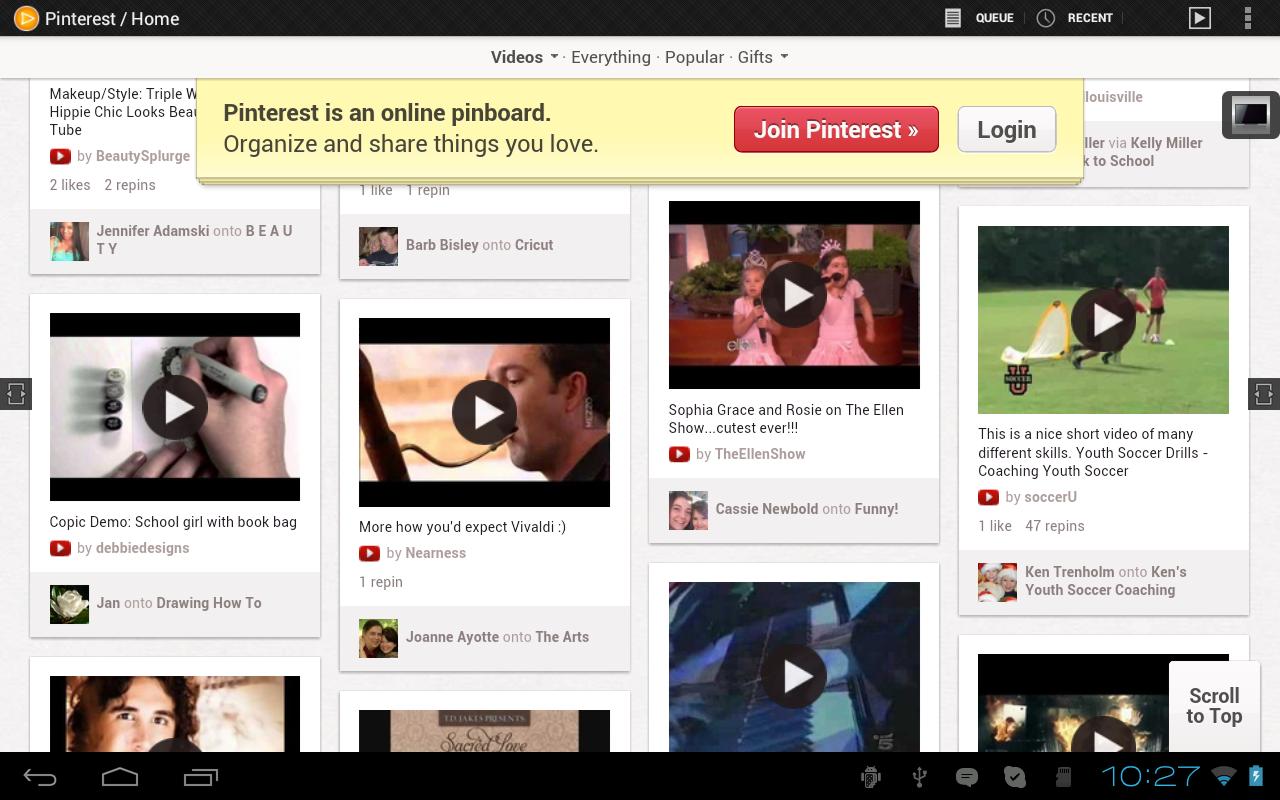Tap the right edge expand bracket icon
Image resolution: width=1280 pixels, height=800 pixels.
click(x=1264, y=394)
